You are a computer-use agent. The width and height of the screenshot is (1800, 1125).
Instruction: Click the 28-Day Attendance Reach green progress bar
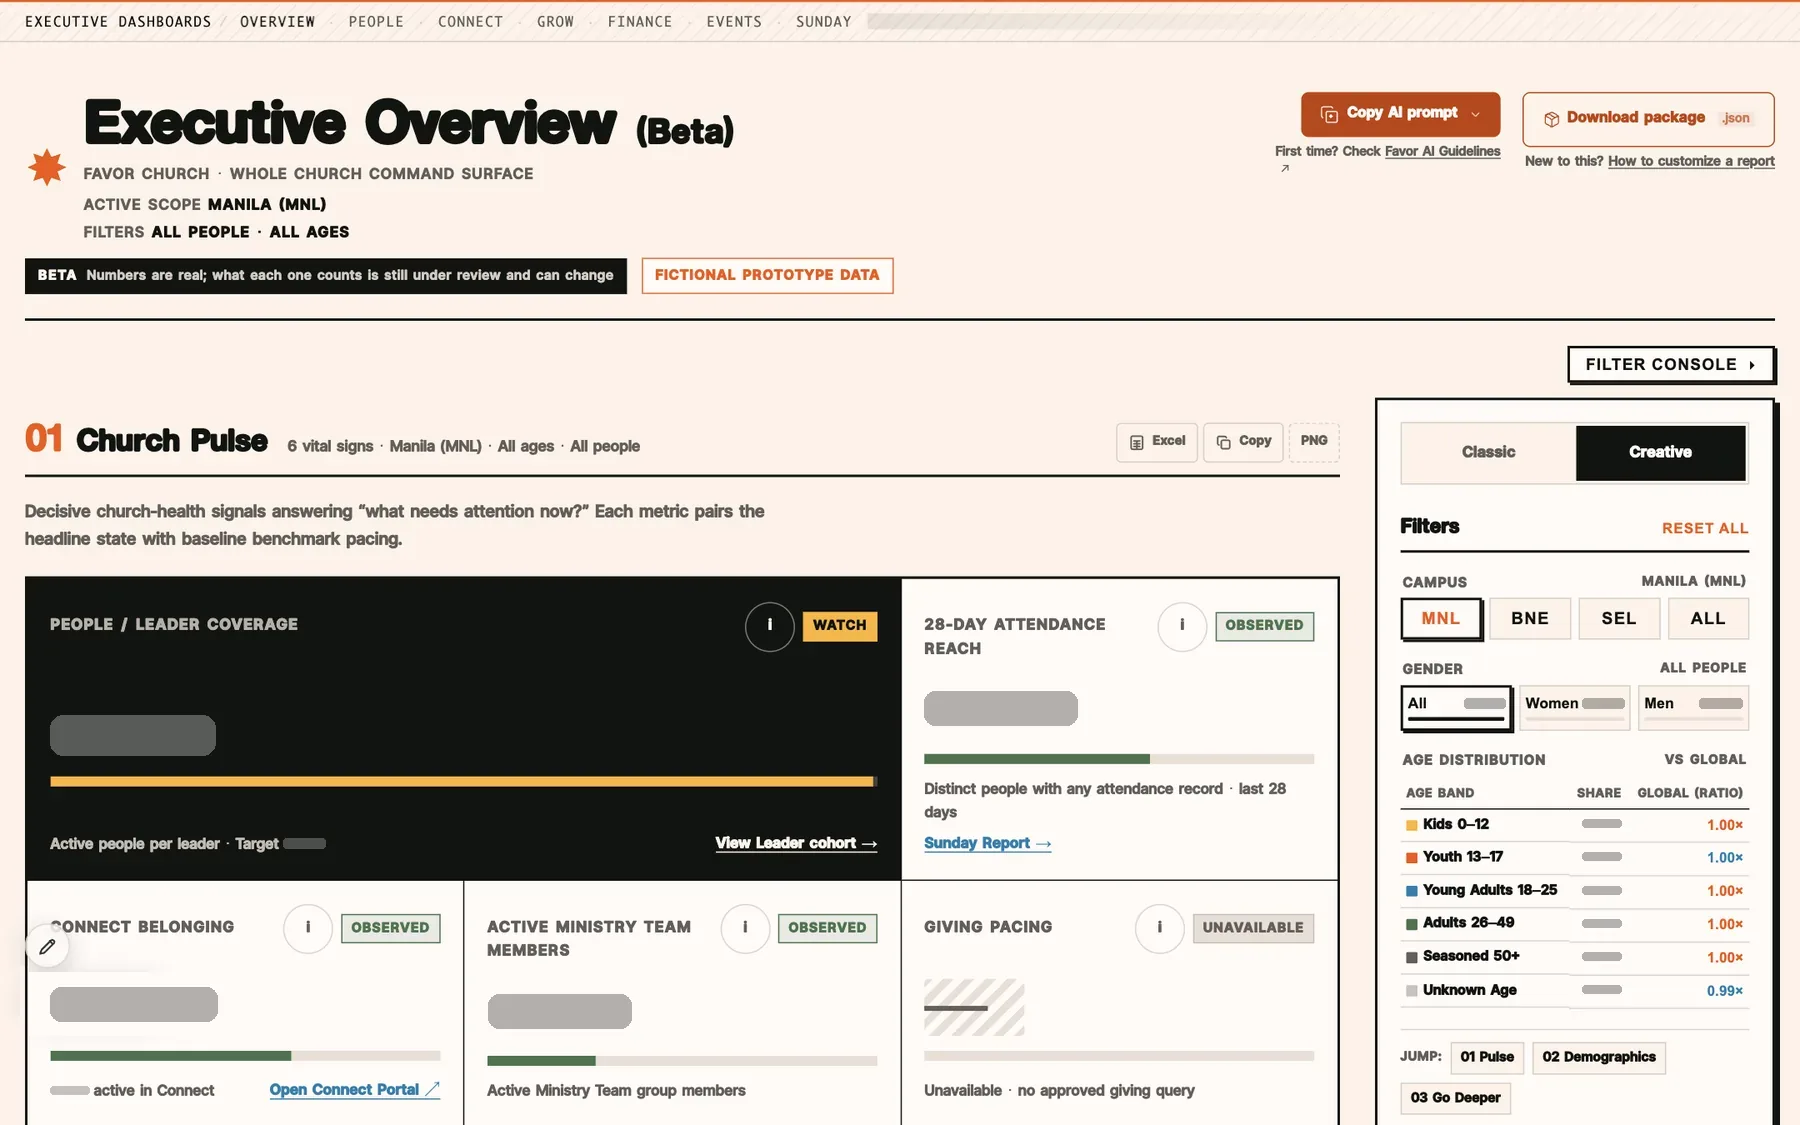point(1119,760)
